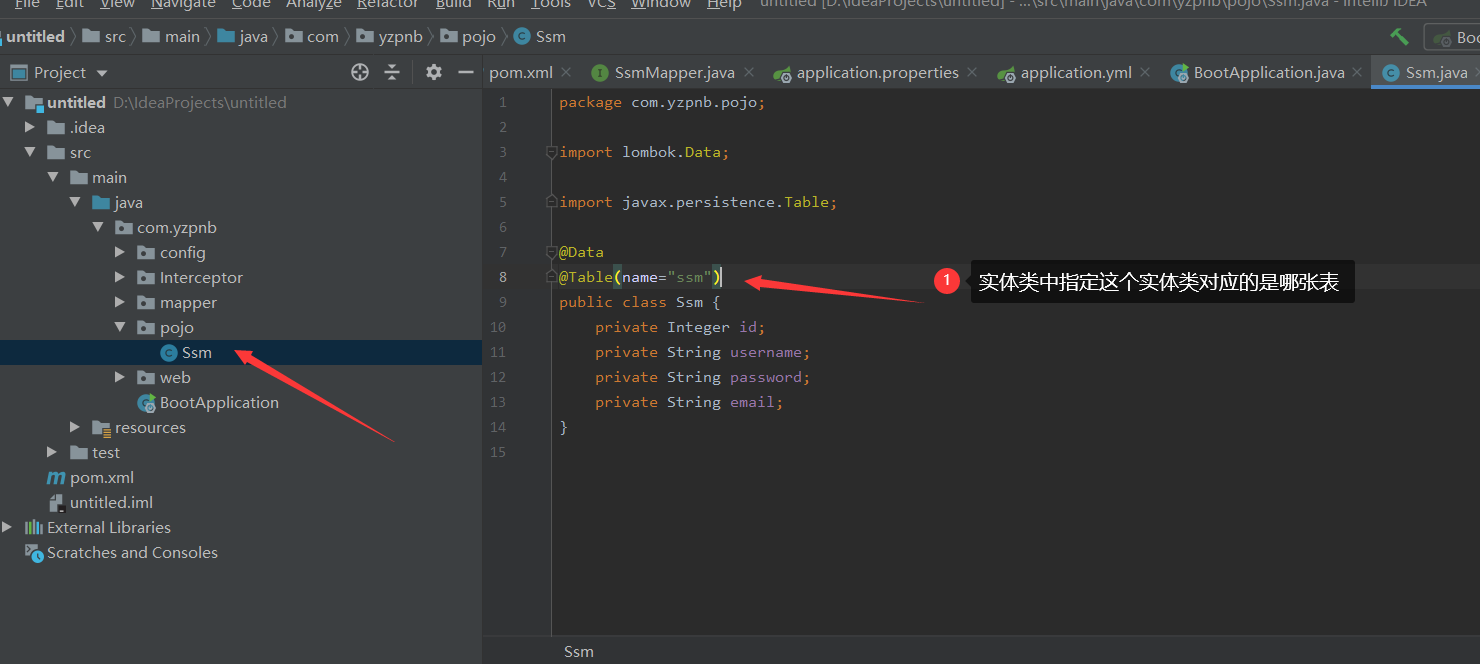Image resolution: width=1480 pixels, height=664 pixels.
Task: Expand the Interceptor package
Action: click(x=120, y=277)
